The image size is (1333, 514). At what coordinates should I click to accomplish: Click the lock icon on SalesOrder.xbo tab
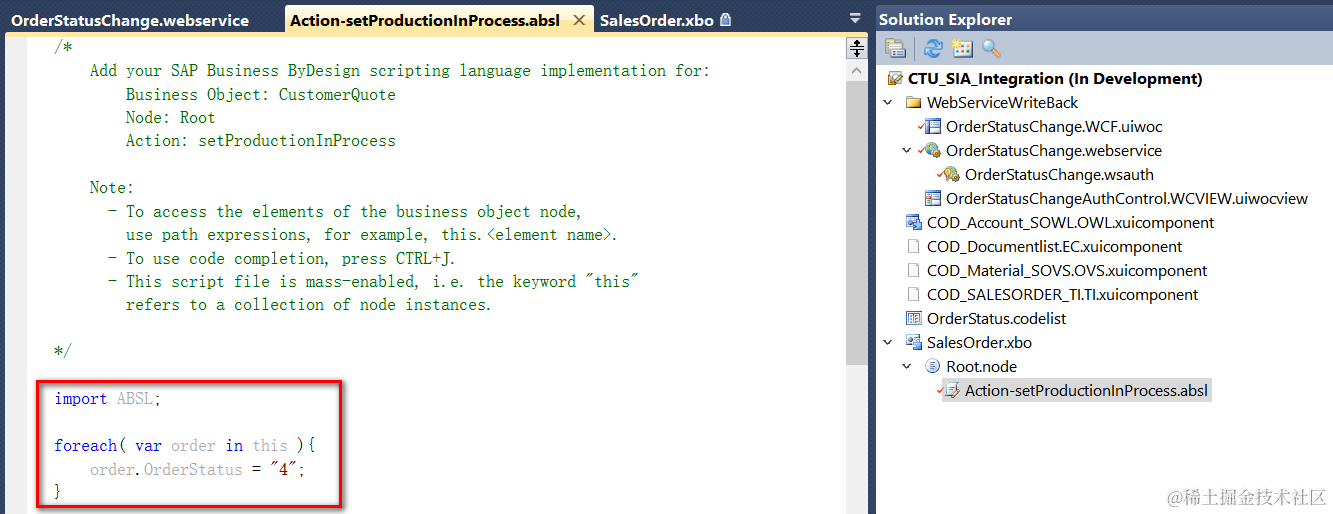(x=726, y=19)
